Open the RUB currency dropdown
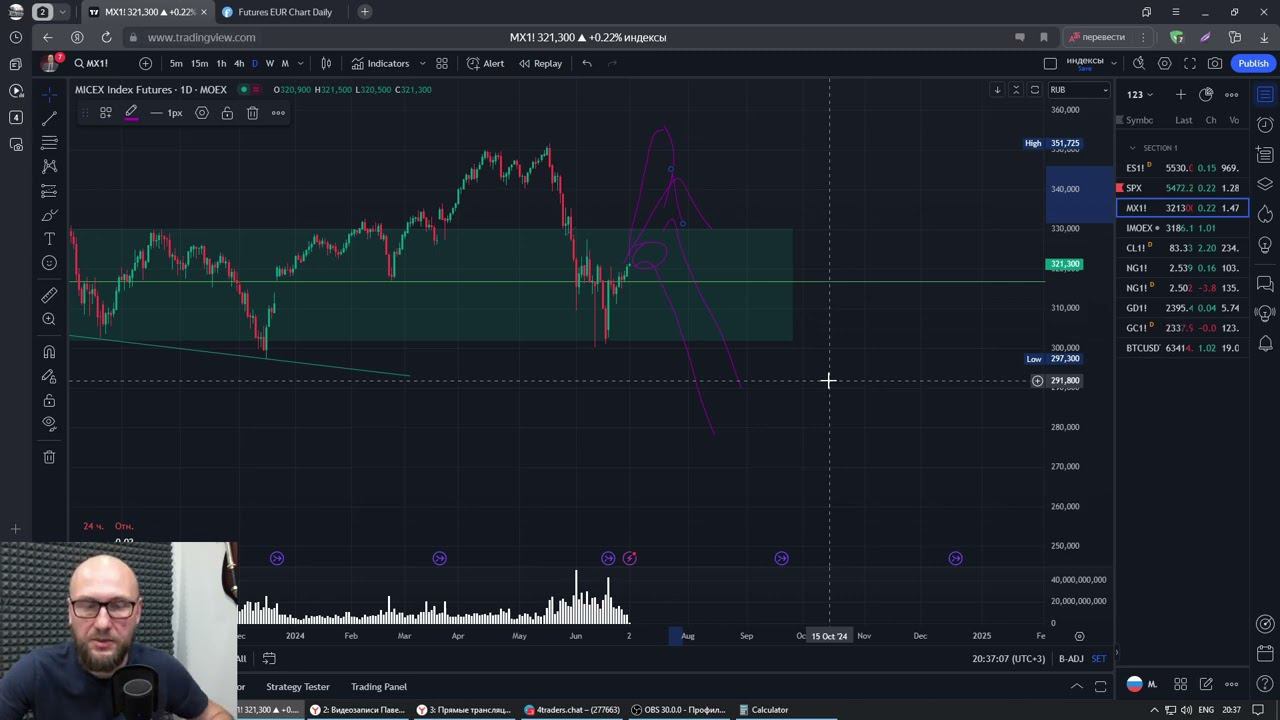The height and width of the screenshot is (720, 1280). (1078, 90)
